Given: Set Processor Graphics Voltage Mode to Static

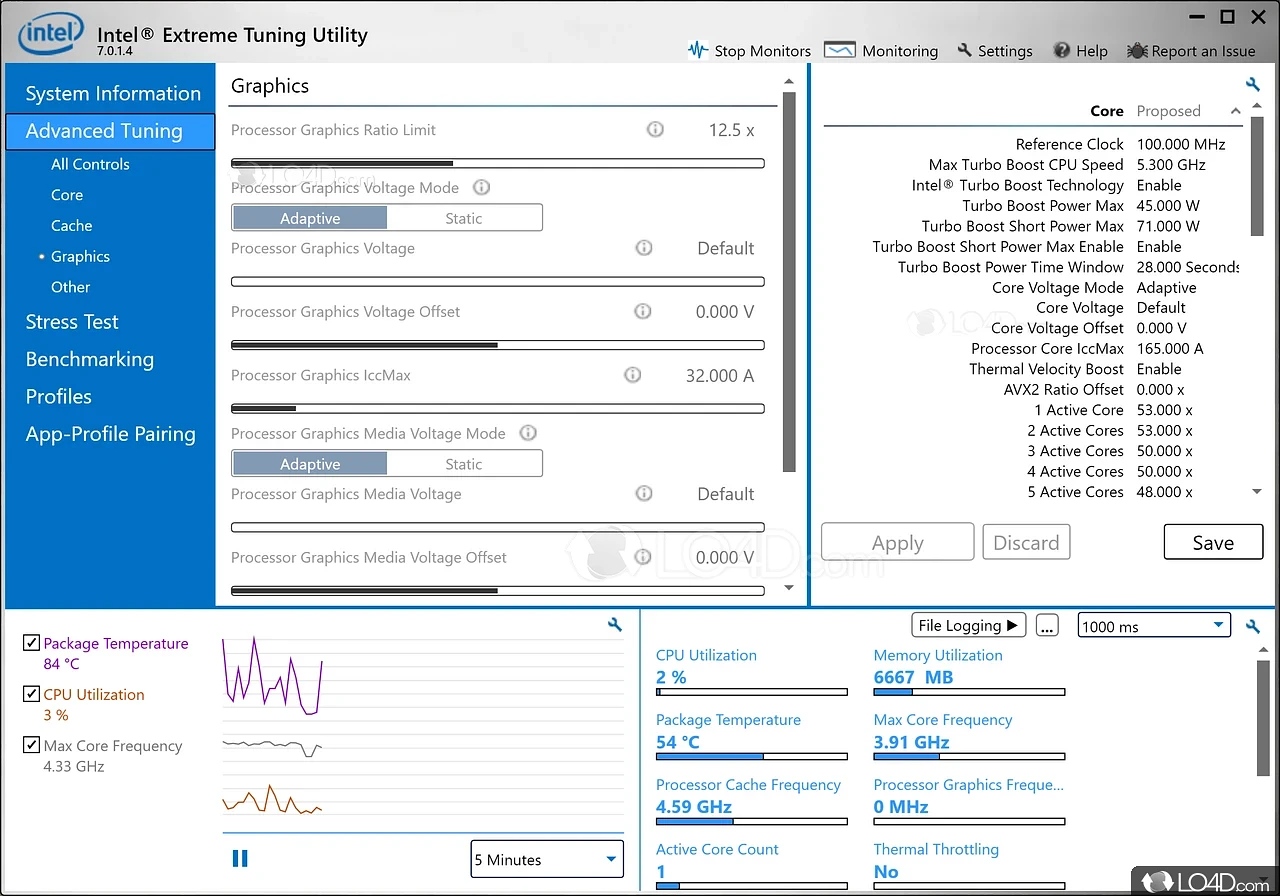Looking at the screenshot, I should tap(464, 218).
